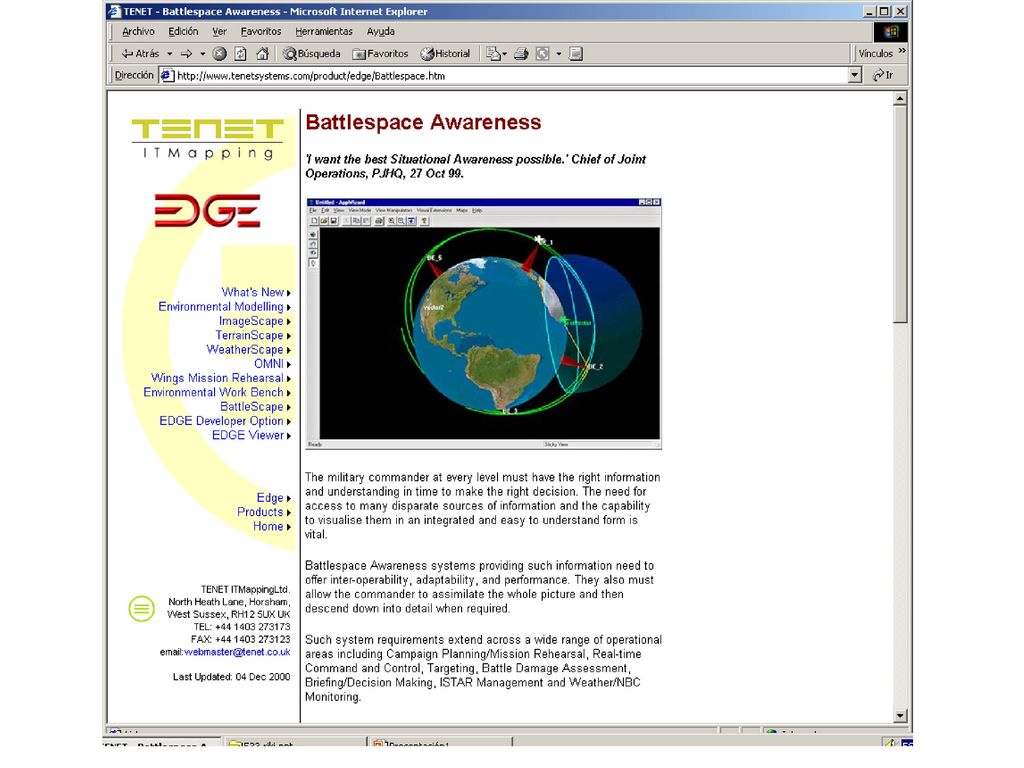Click the page icon in address bar

click(167, 76)
